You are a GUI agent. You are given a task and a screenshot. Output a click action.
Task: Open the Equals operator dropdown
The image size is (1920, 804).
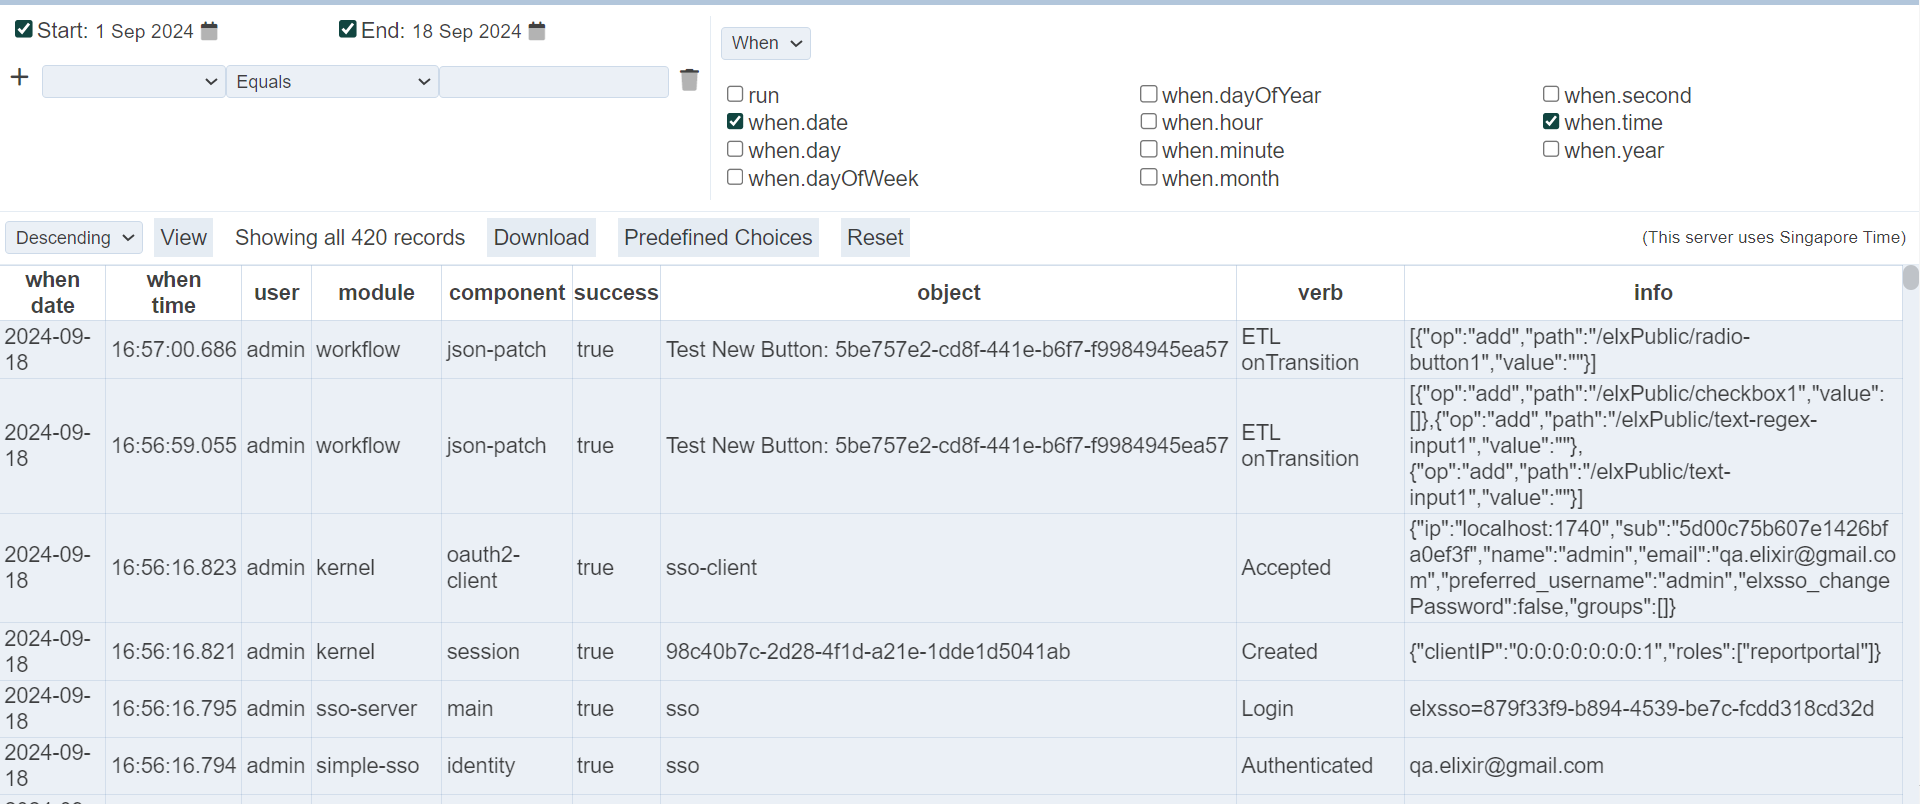(332, 82)
